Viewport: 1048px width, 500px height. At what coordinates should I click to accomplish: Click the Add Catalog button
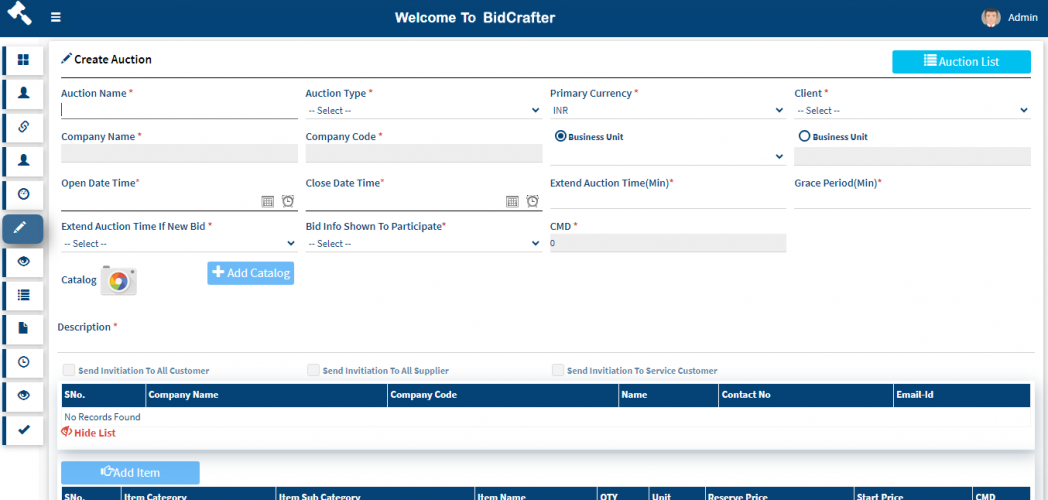(x=251, y=273)
